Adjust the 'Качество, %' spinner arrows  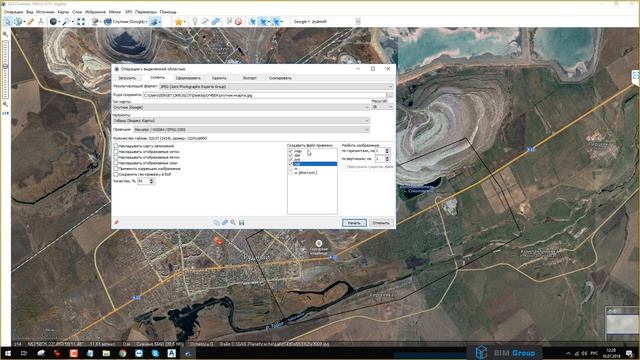pyautogui.click(x=152, y=181)
